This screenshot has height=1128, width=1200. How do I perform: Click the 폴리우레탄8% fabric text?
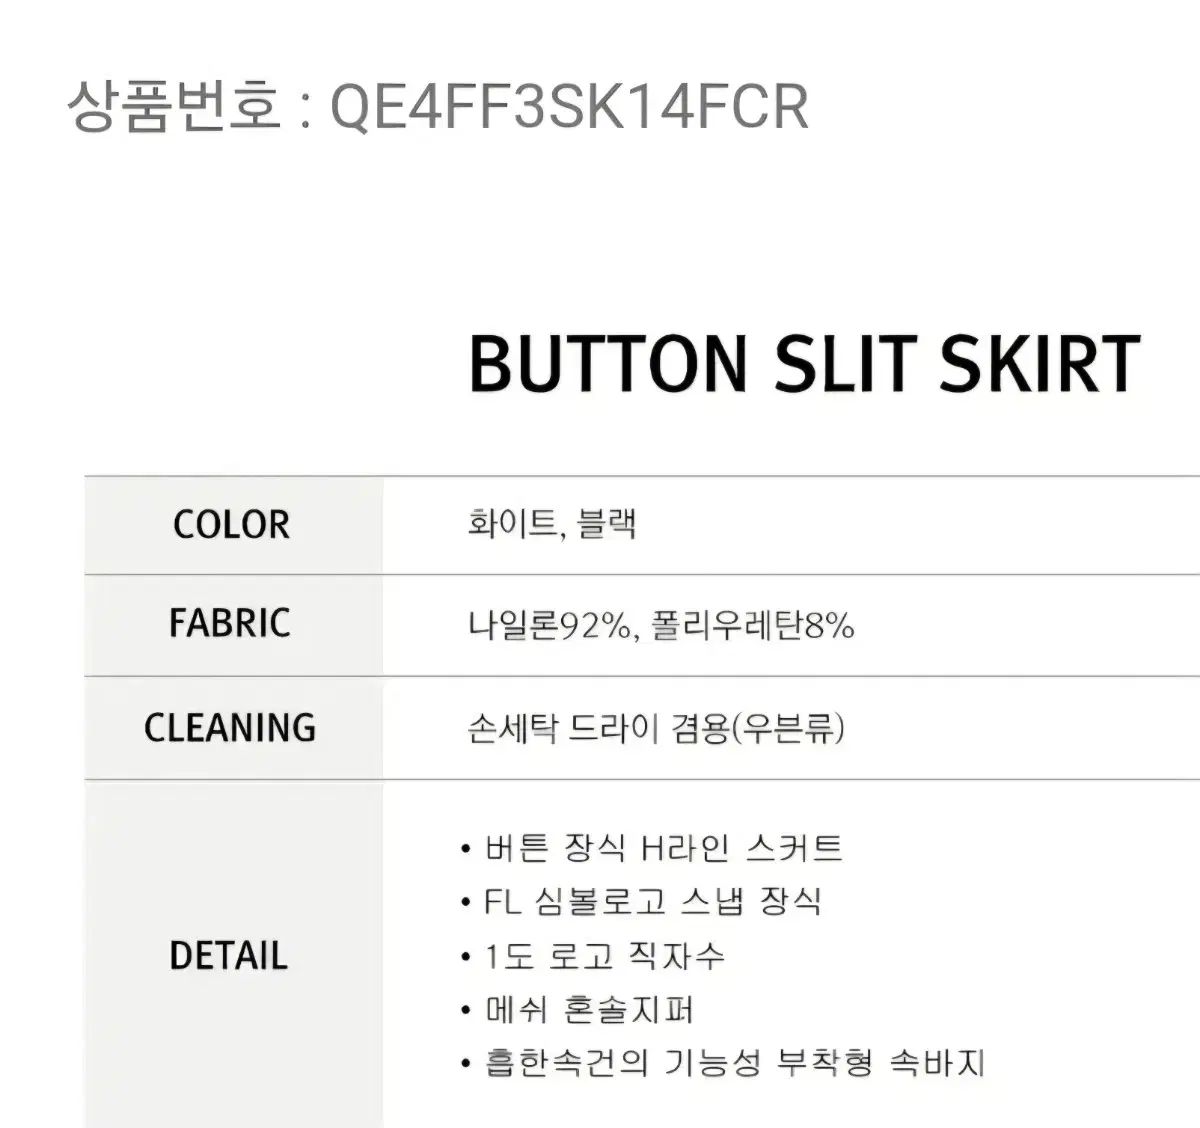click(x=753, y=627)
